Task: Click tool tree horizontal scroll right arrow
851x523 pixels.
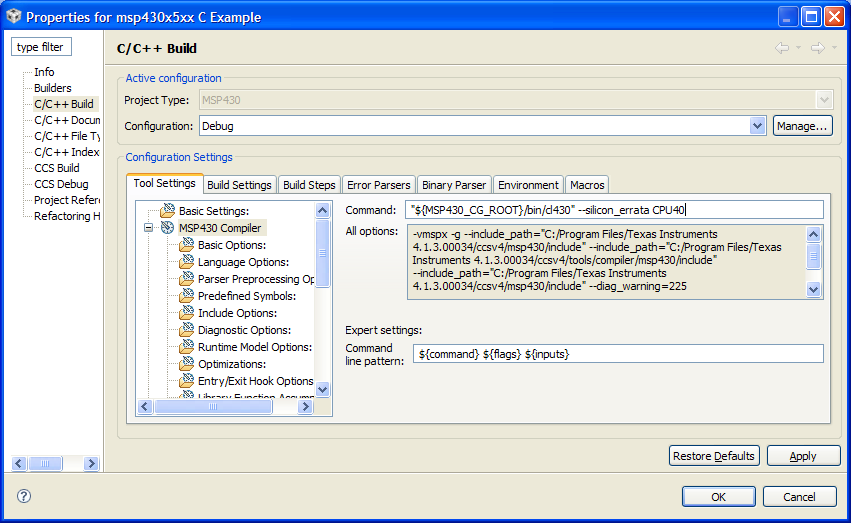Action: point(306,406)
